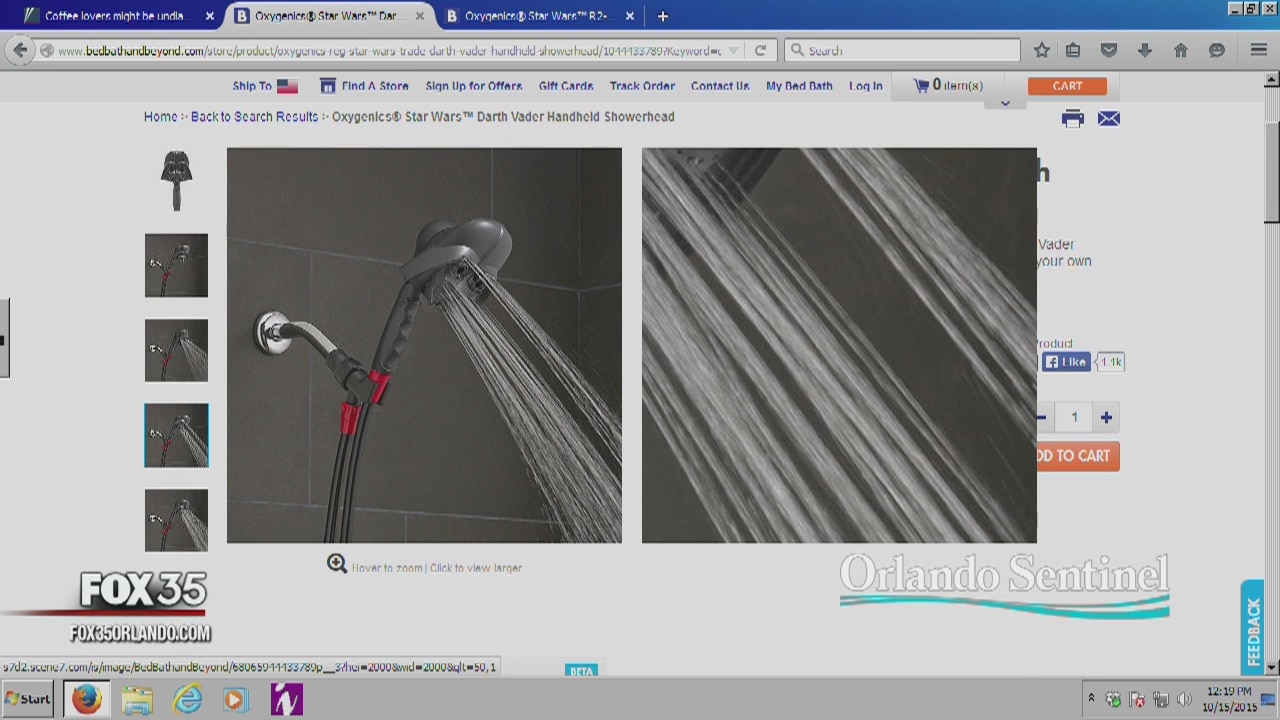Open the Feedback side tab
This screenshot has height=720, width=1280.
point(1252,628)
